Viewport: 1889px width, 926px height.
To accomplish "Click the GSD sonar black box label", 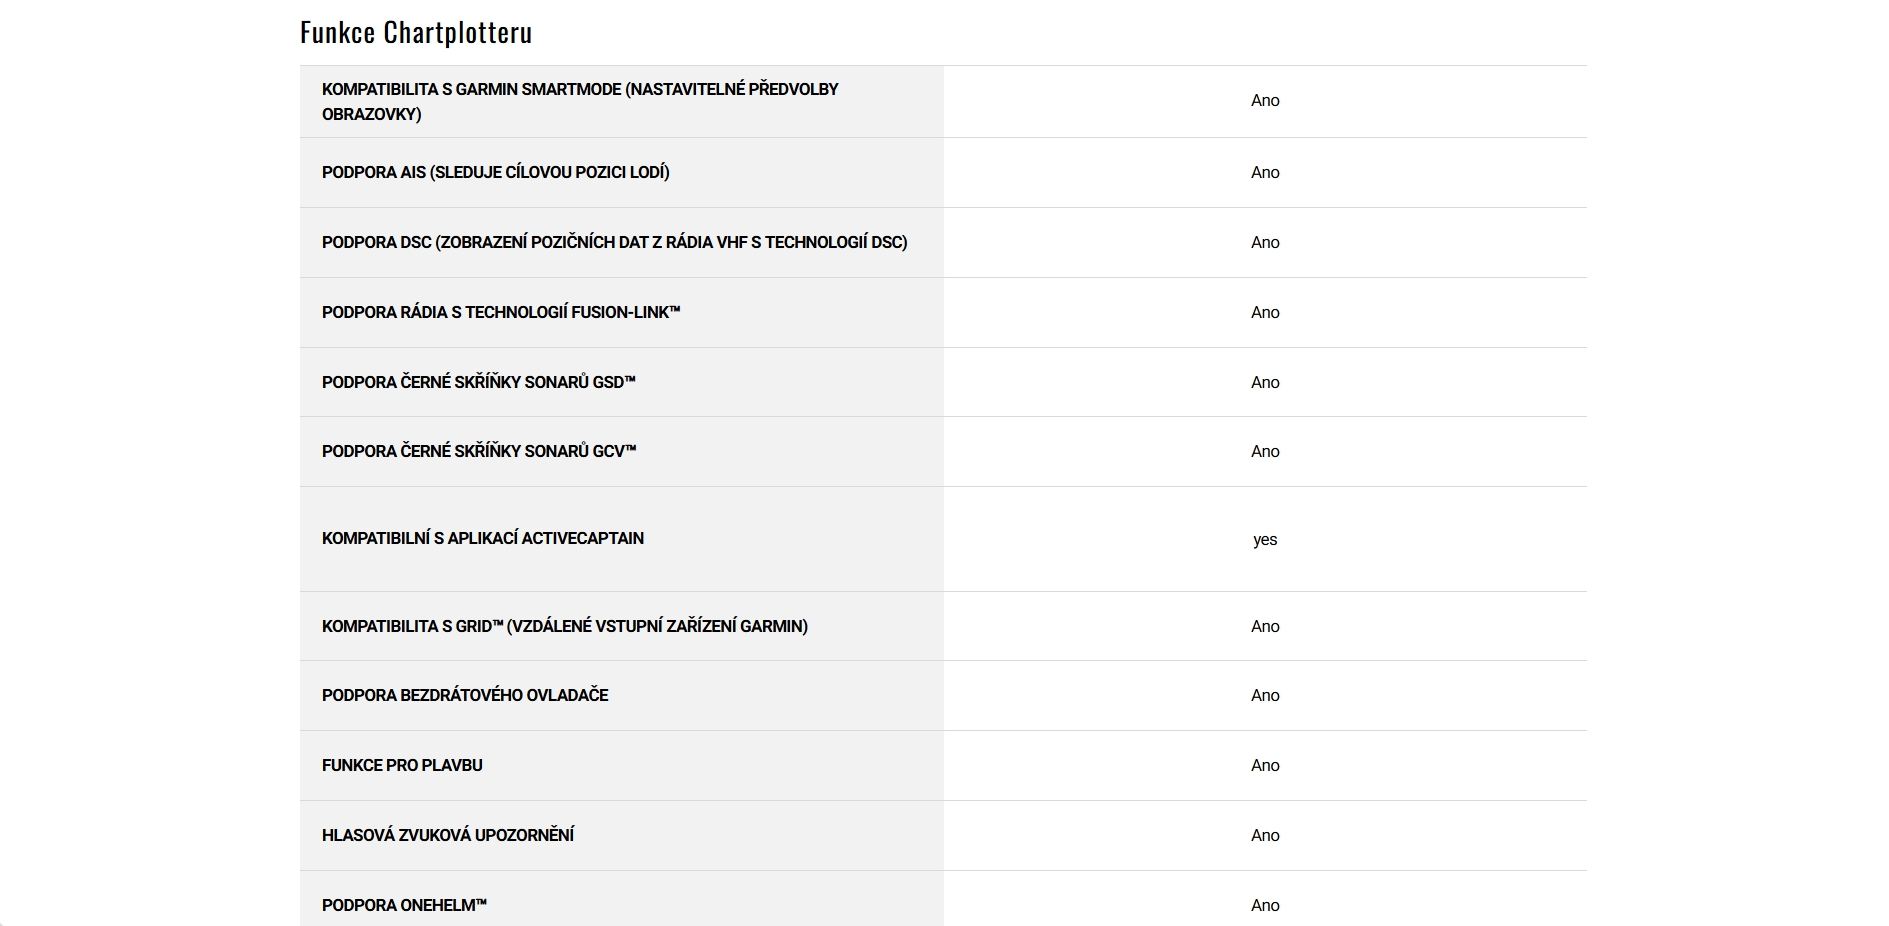I will click(478, 382).
